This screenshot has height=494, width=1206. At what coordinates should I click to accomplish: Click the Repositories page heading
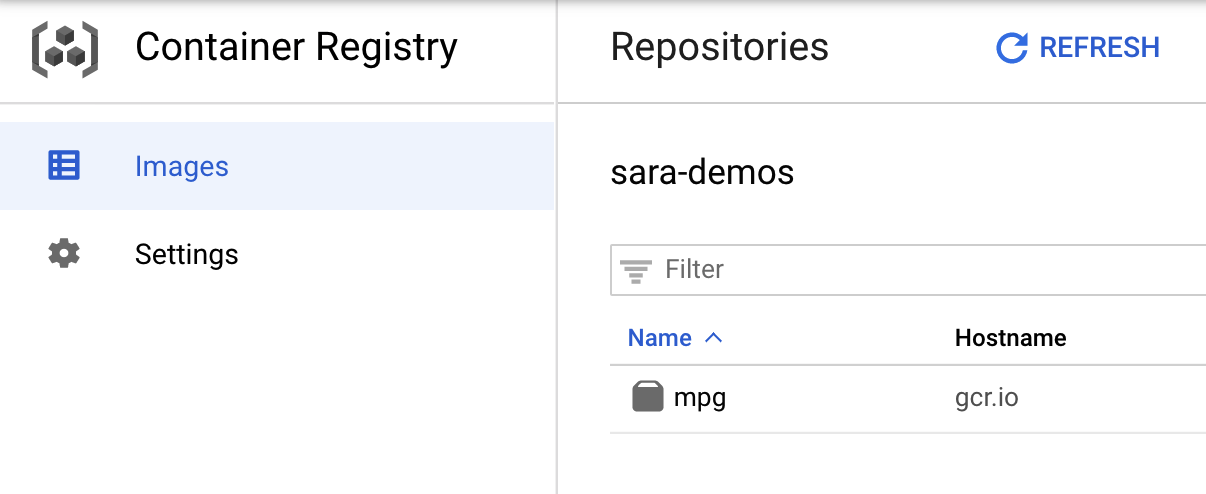719,47
